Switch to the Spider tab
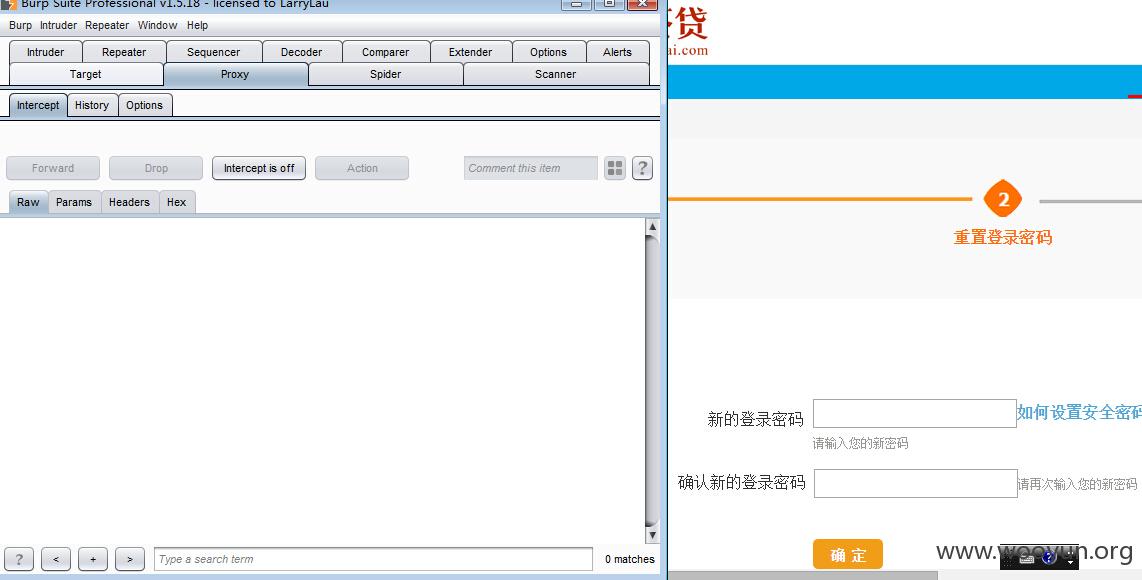This screenshot has width=1142, height=580. point(385,74)
